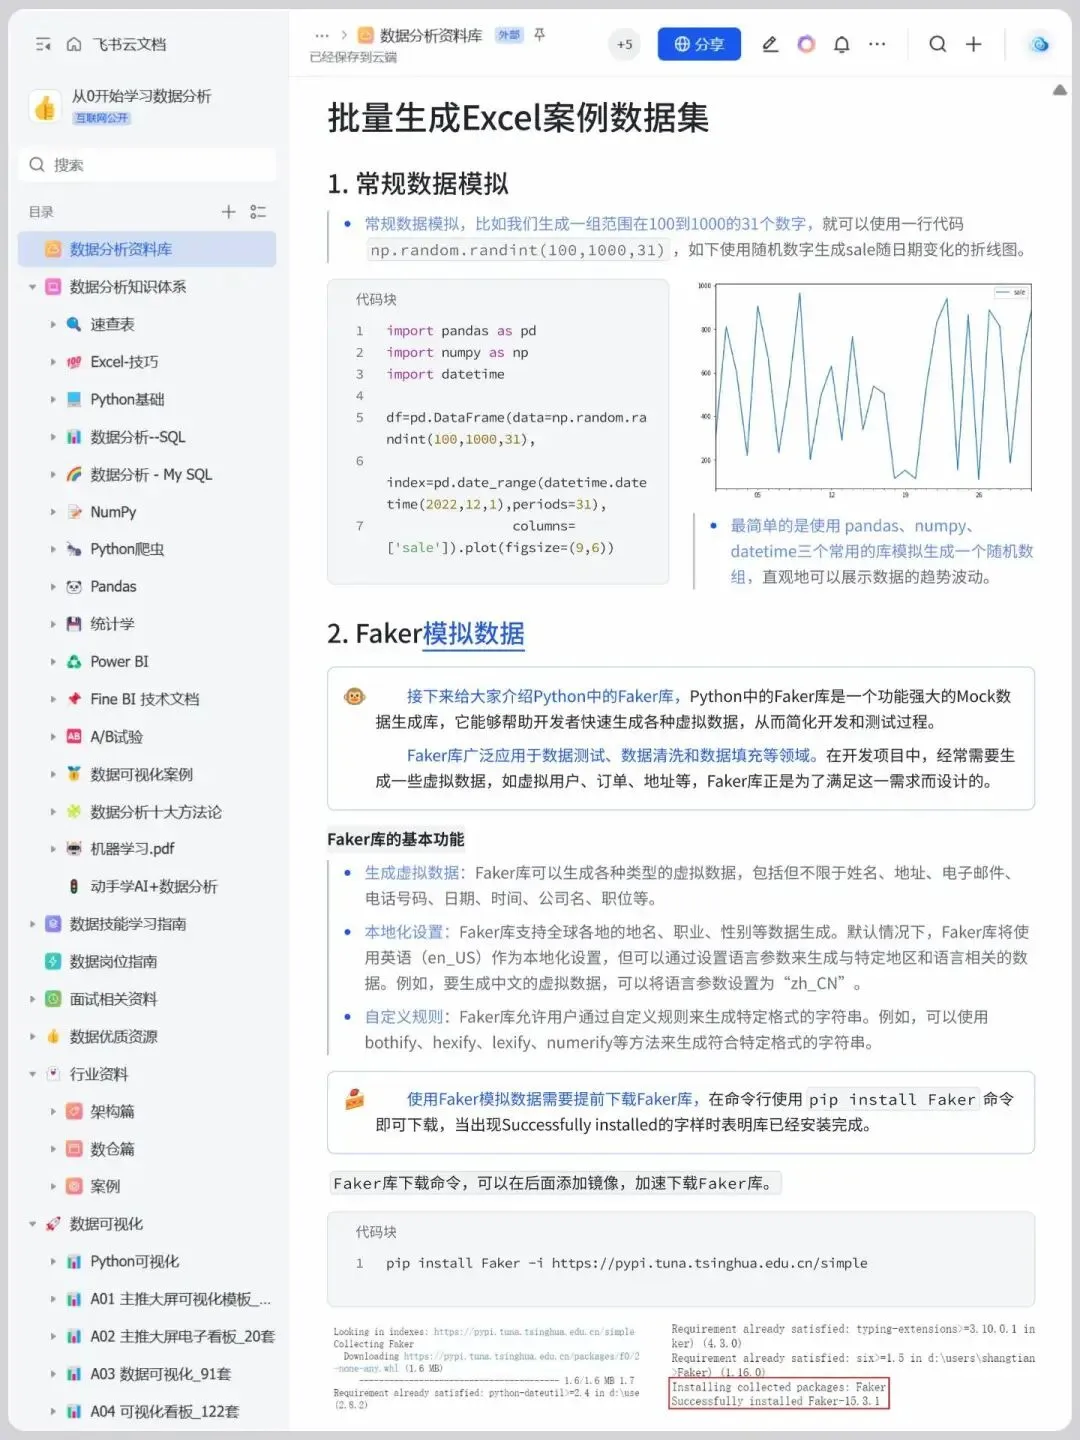The height and width of the screenshot is (1440, 1080).
Task: Add a new page via plus icon beside 目录
Action: coord(228,212)
